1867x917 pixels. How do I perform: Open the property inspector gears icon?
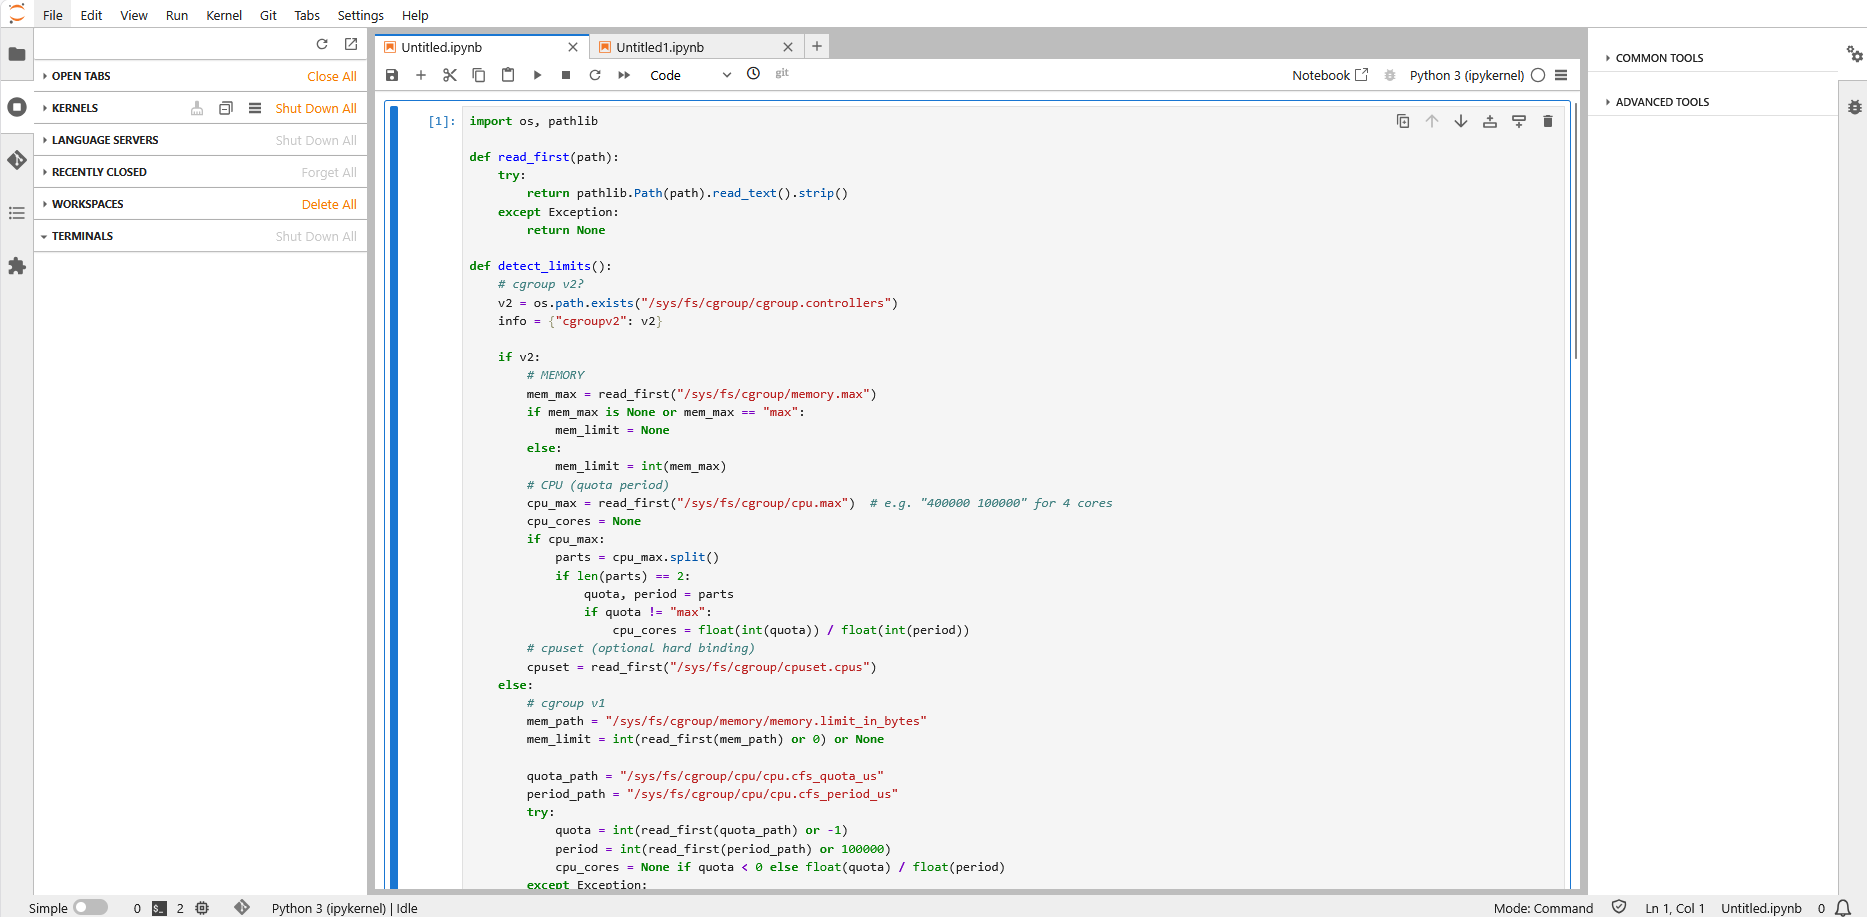click(1854, 54)
